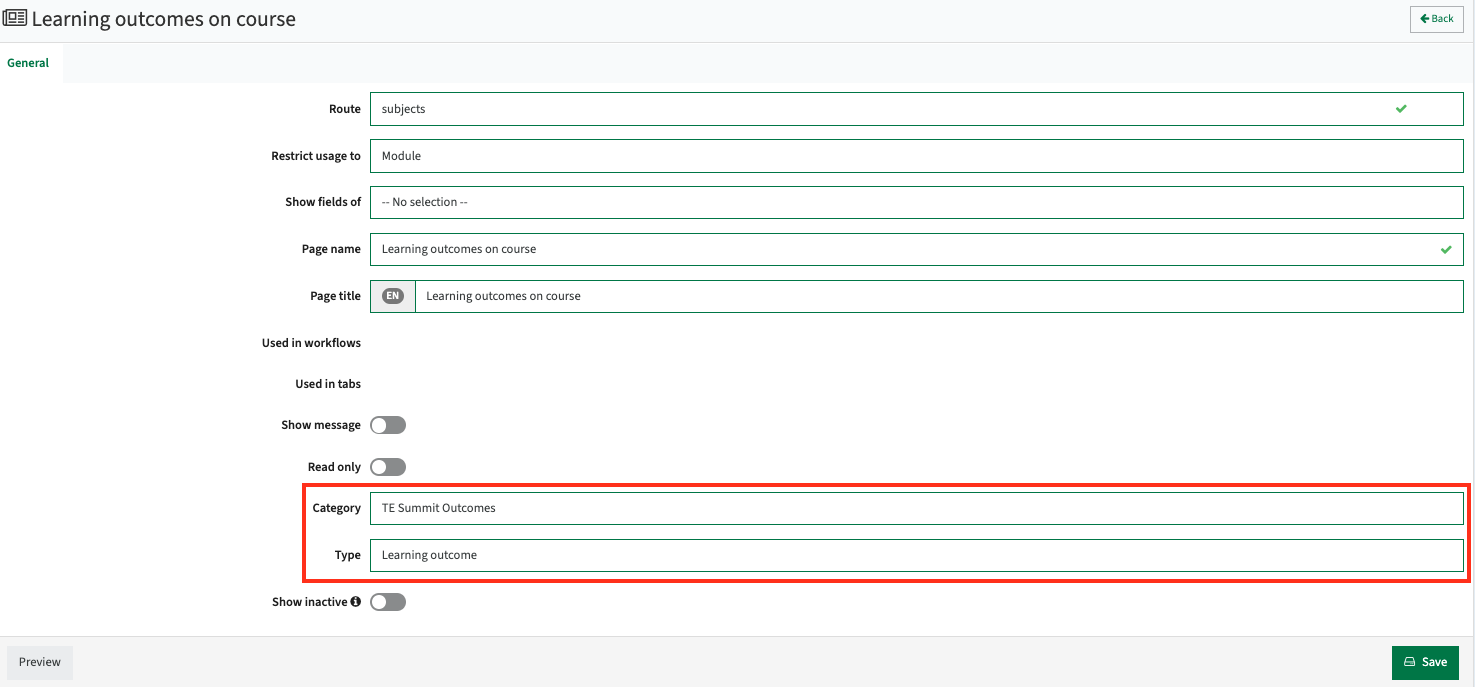Click the EN language badge on Page title
1475x687 pixels.
point(393,296)
